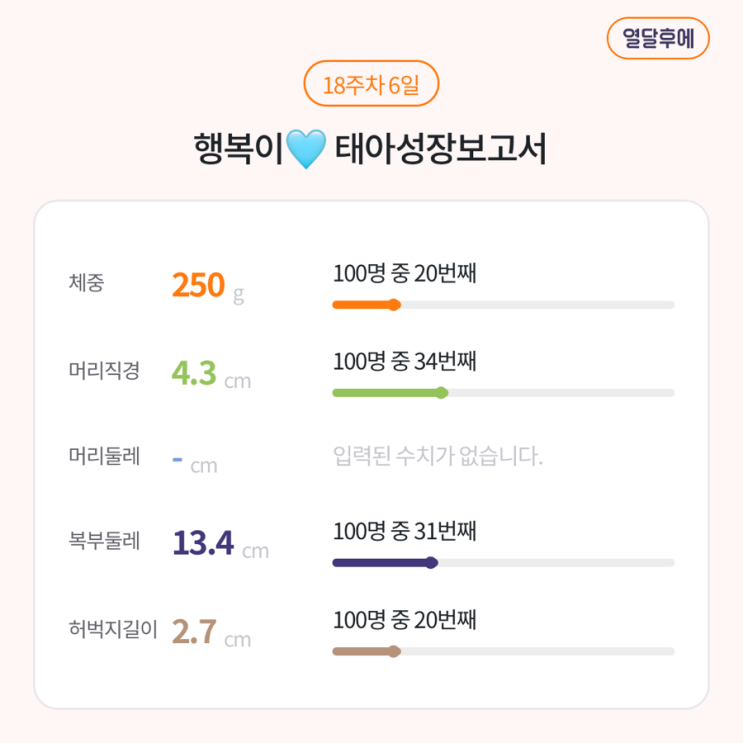
Task: Click the empty 머리둘레 dash value
Action: (x=178, y=460)
